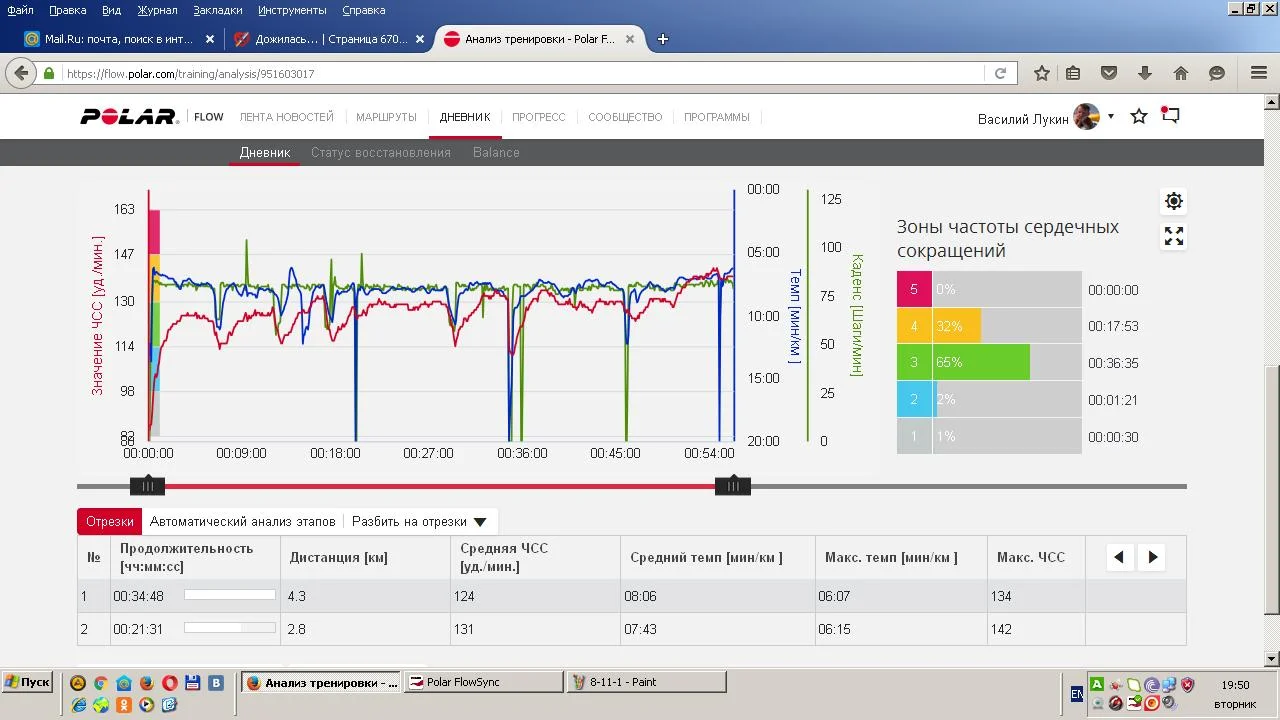Open chart settings gear icon

1174,201
